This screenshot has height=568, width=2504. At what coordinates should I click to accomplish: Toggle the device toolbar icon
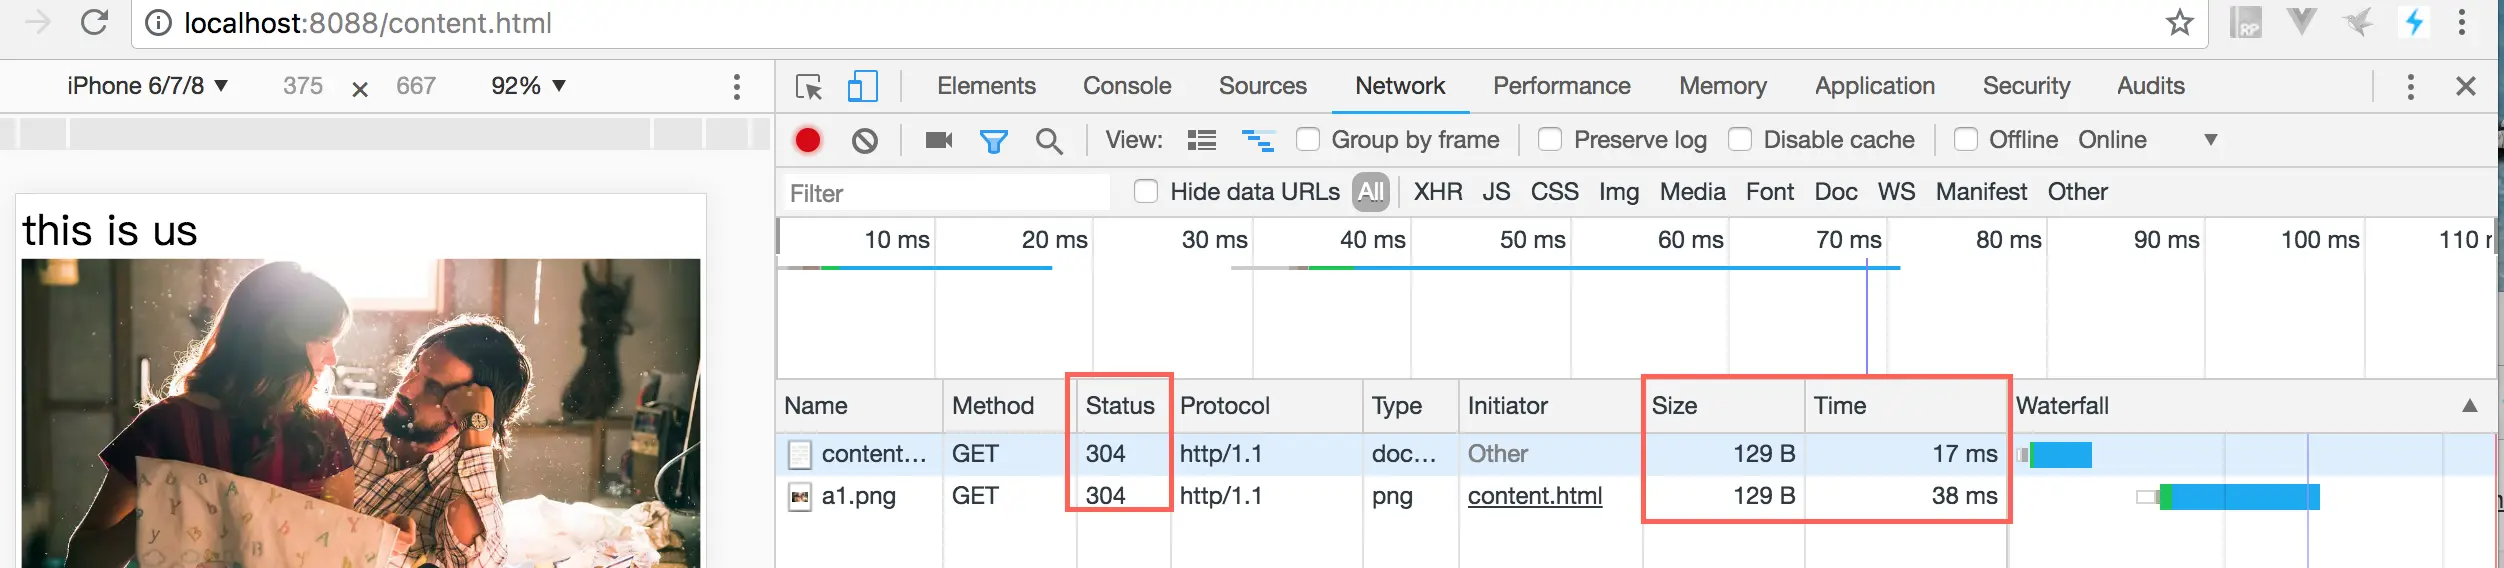coord(862,87)
